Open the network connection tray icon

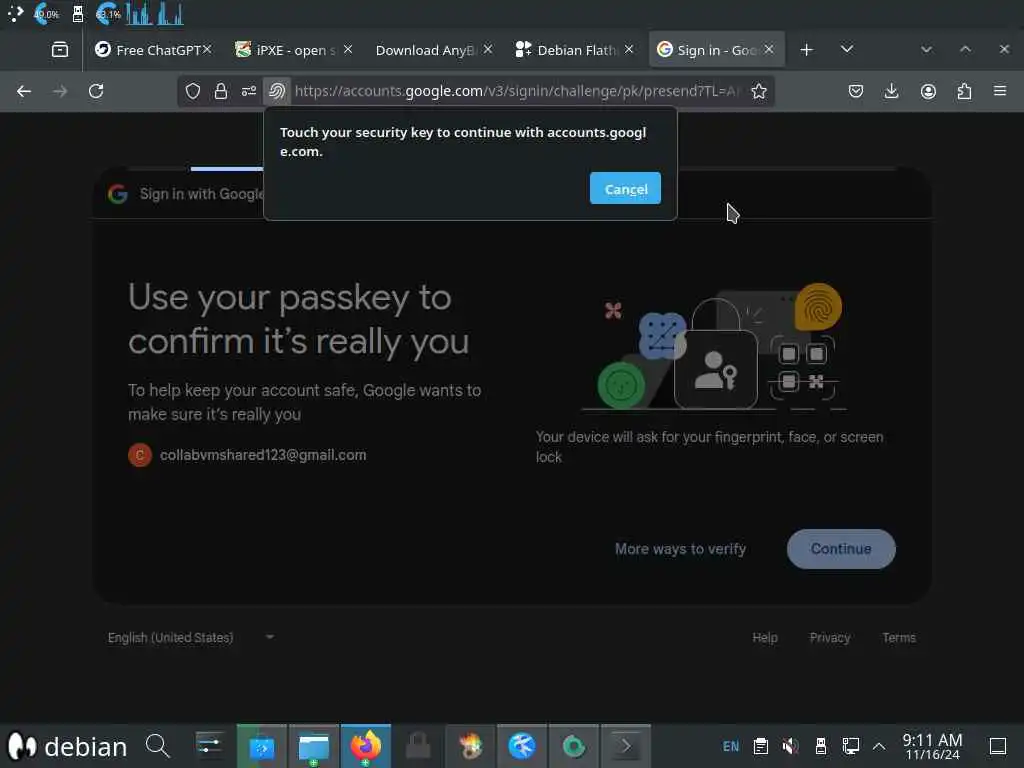pyautogui.click(x=850, y=746)
